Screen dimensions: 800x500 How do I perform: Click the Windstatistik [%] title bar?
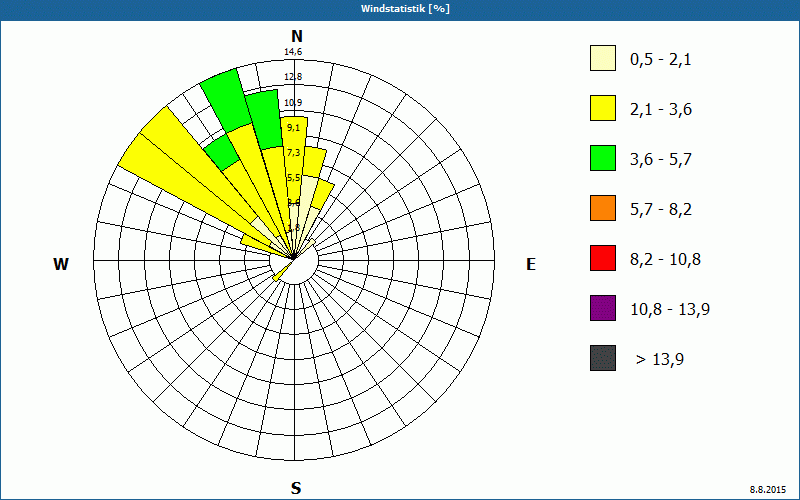[x=400, y=9]
